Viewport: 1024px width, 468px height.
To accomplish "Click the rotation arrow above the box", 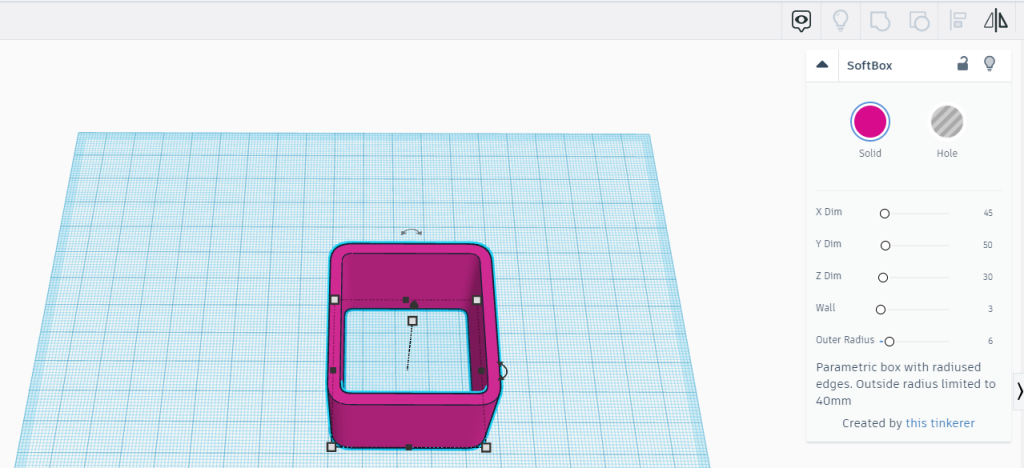I will [x=411, y=232].
